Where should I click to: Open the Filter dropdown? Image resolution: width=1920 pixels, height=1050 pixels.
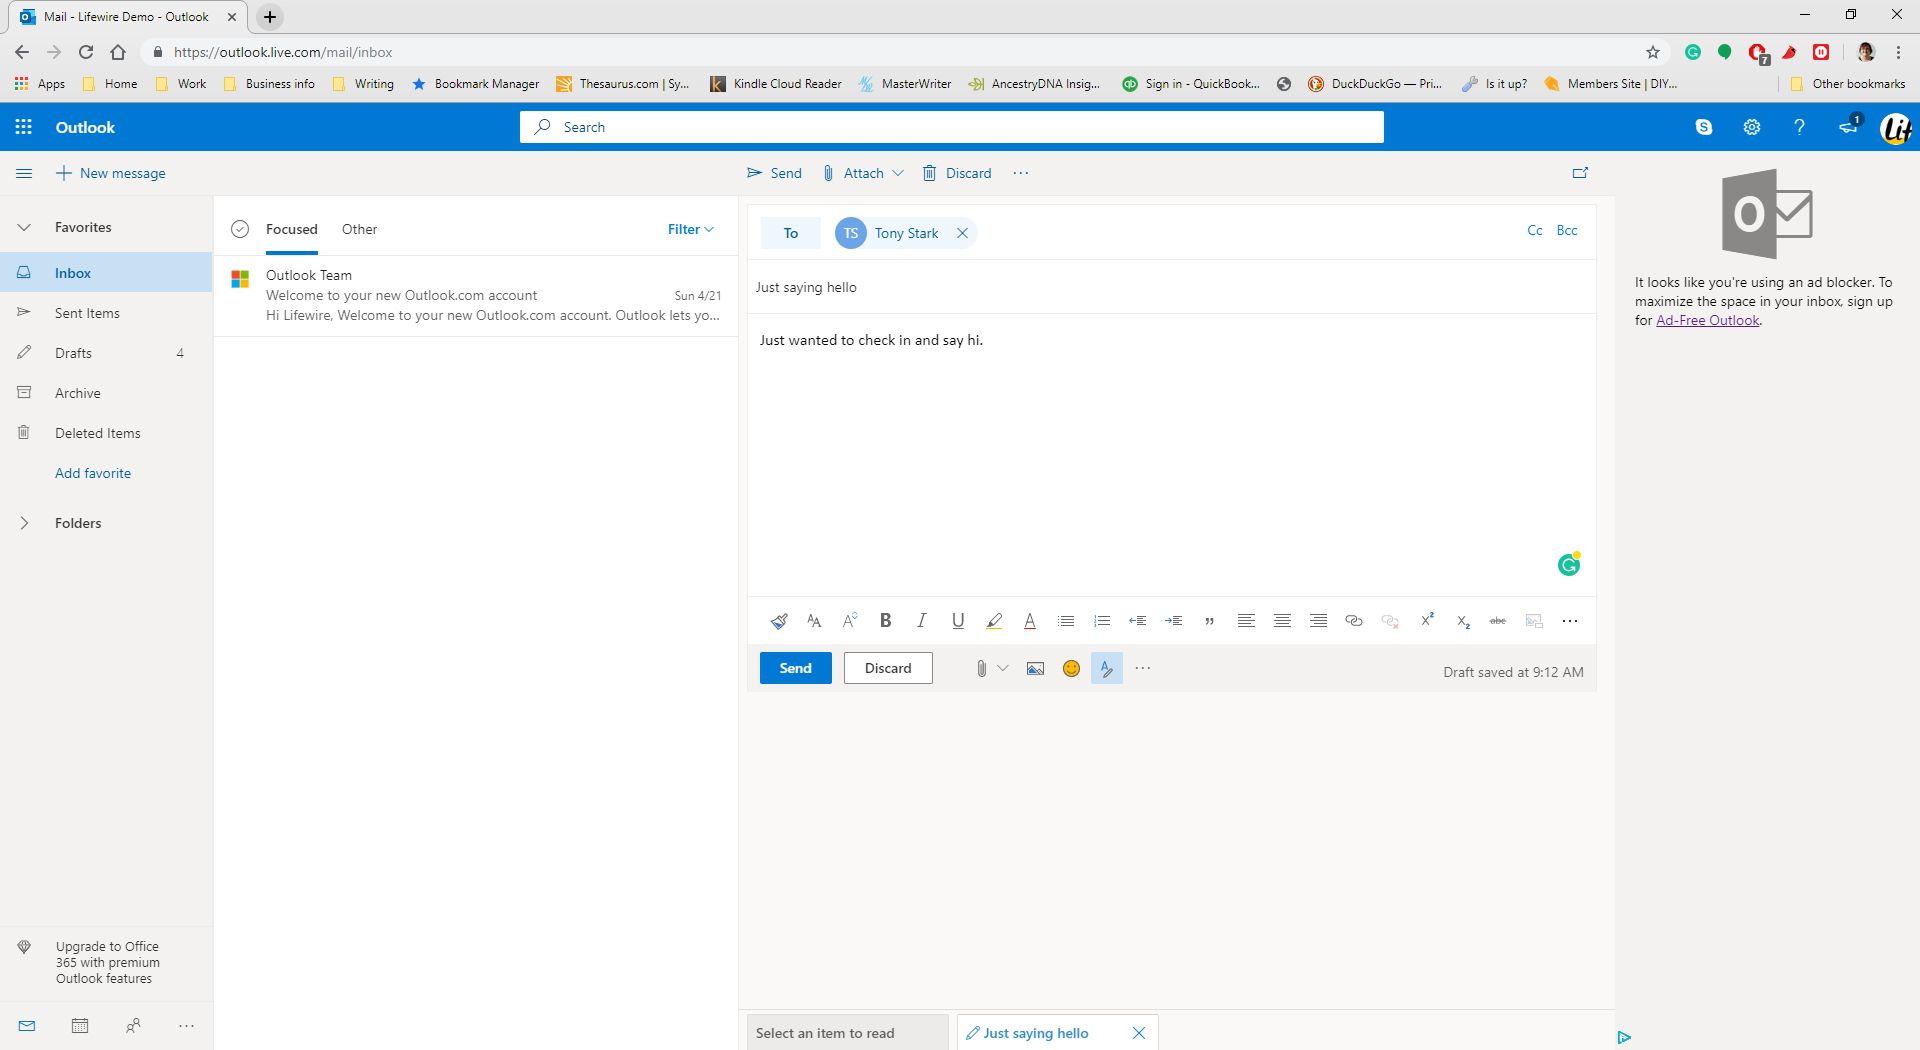click(x=690, y=229)
